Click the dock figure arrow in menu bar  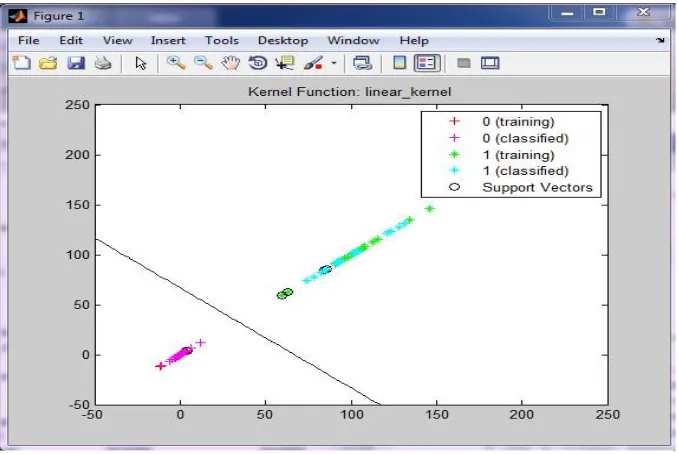coord(660,40)
